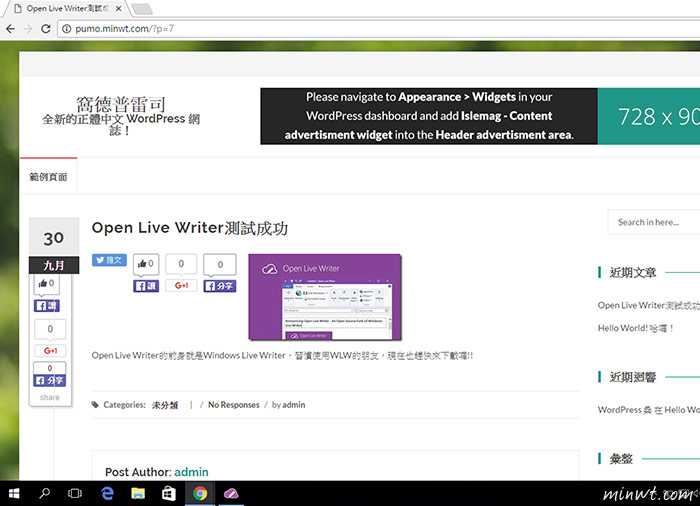Switch to Open Live Writer on the taskbar
This screenshot has width=700, height=506.
pyautogui.click(x=231, y=493)
